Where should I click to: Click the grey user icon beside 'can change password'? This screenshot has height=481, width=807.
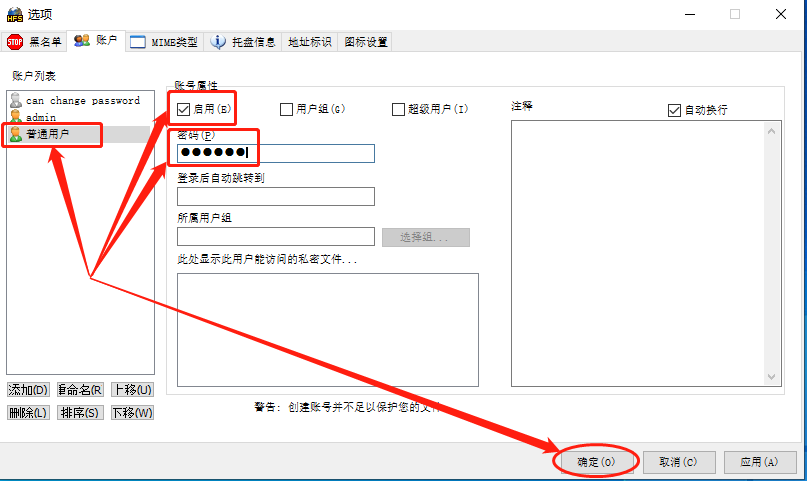[x=16, y=100]
